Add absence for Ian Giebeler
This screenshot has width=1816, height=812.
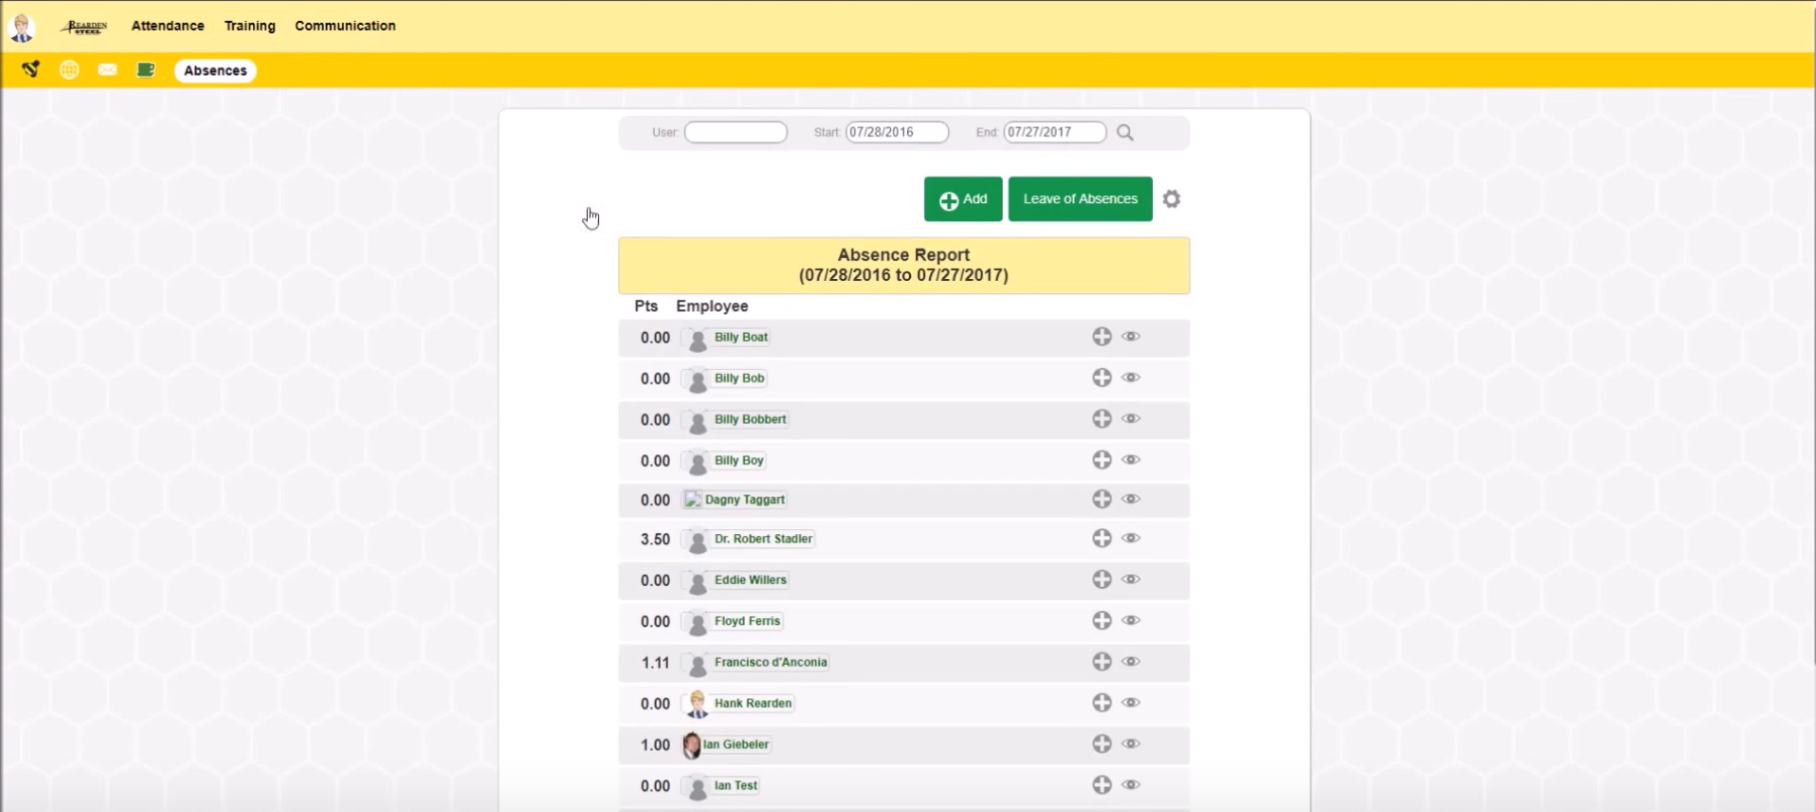1102,744
